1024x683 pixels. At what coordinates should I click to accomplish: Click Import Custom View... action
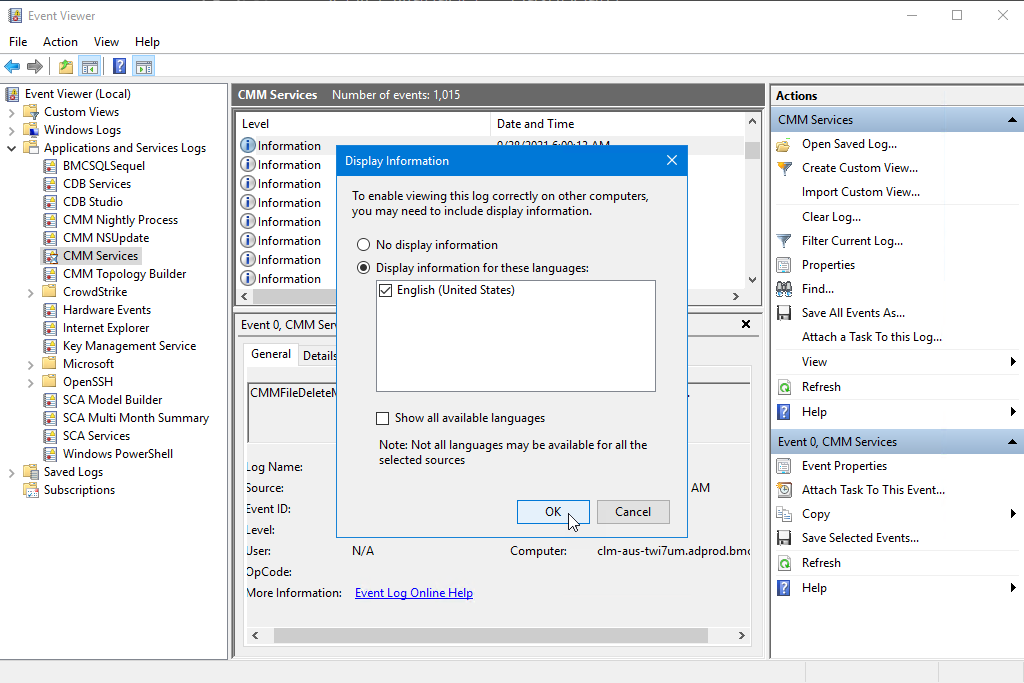coord(861,192)
